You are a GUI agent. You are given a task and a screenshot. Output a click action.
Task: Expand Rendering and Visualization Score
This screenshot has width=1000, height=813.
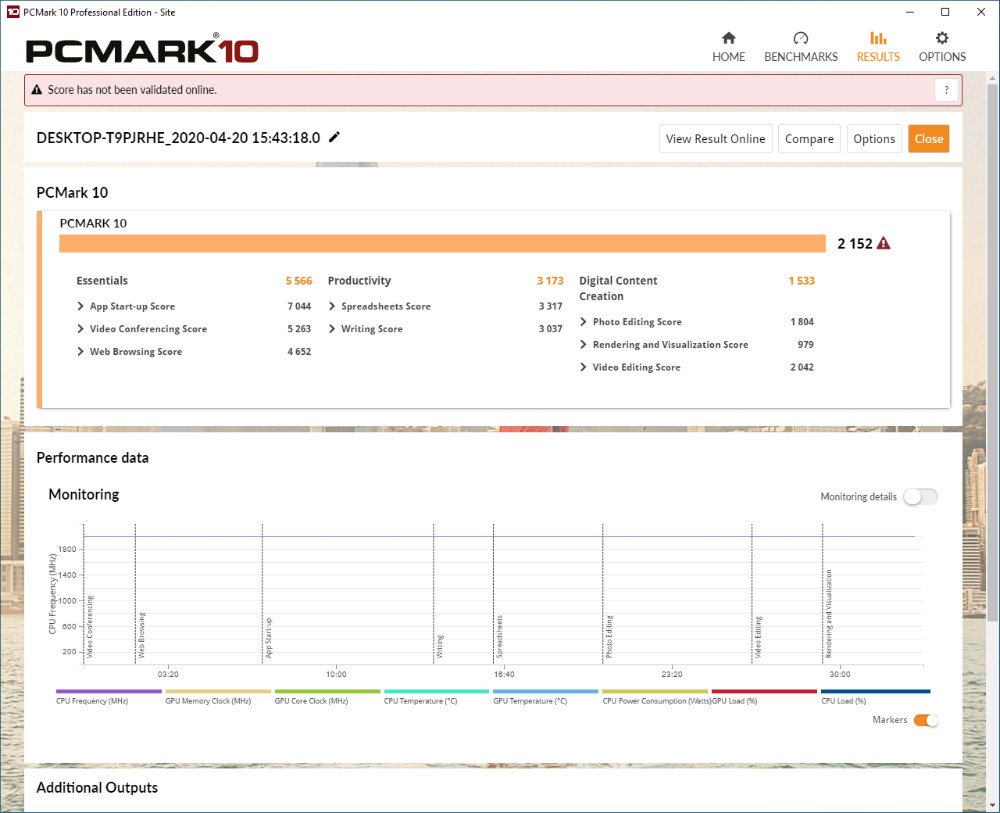point(584,345)
